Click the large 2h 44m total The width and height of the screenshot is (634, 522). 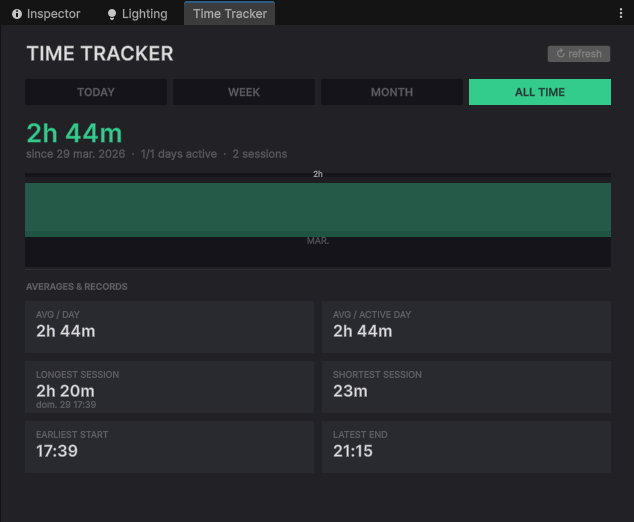click(x=74, y=133)
